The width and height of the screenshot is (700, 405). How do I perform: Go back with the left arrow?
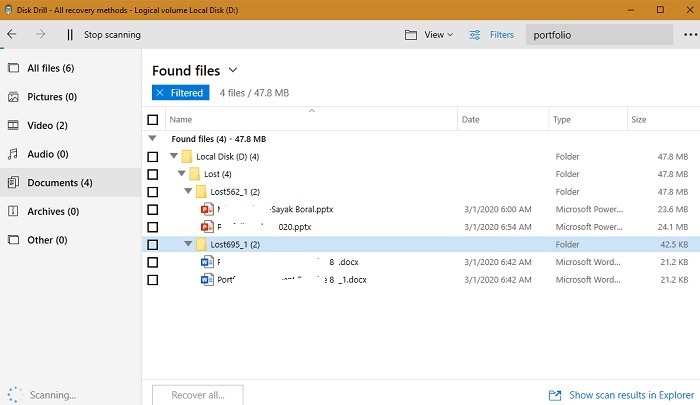click(x=12, y=34)
